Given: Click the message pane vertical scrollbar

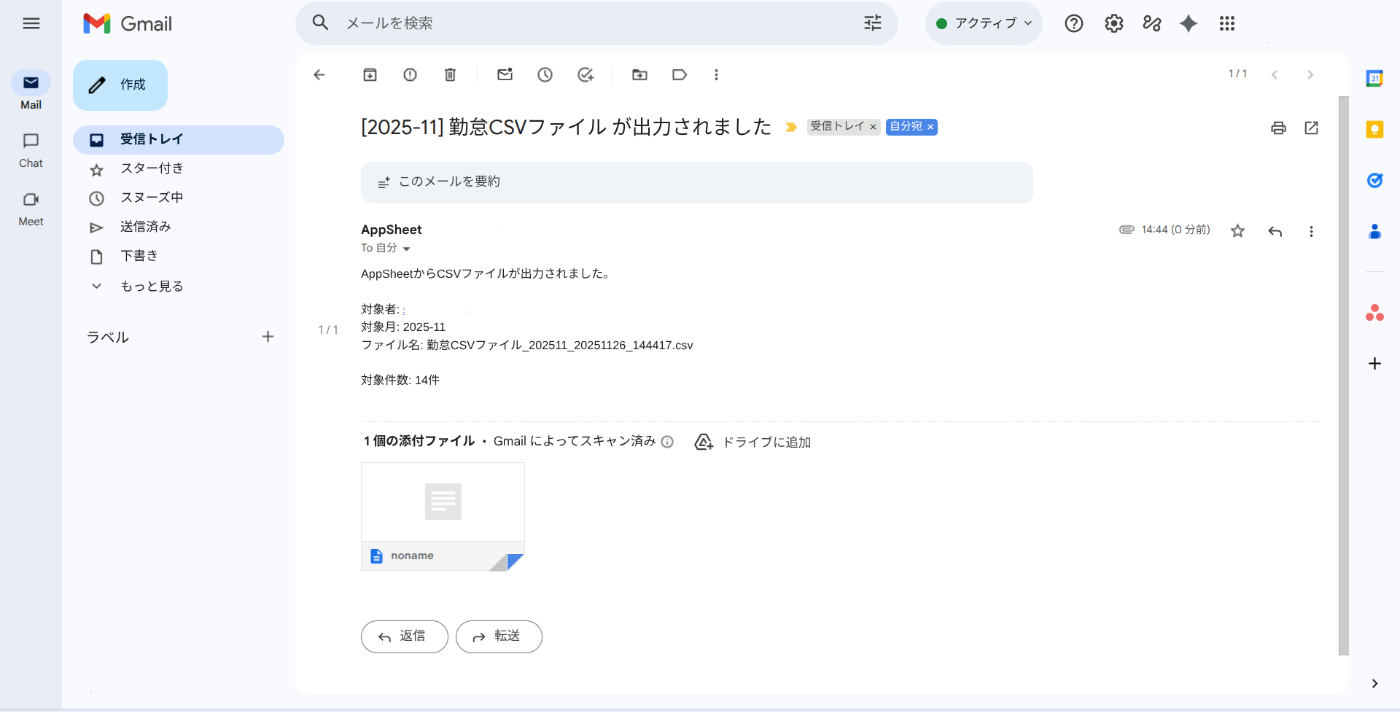Looking at the screenshot, I should [x=1344, y=376].
